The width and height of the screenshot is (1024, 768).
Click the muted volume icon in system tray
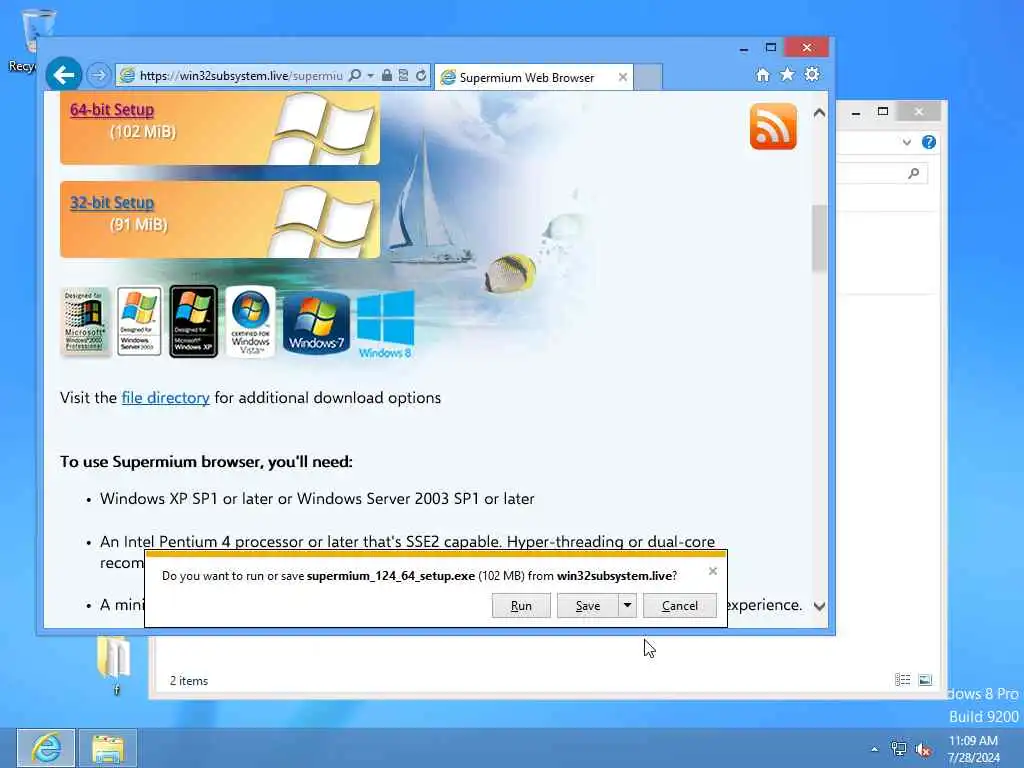tap(923, 749)
